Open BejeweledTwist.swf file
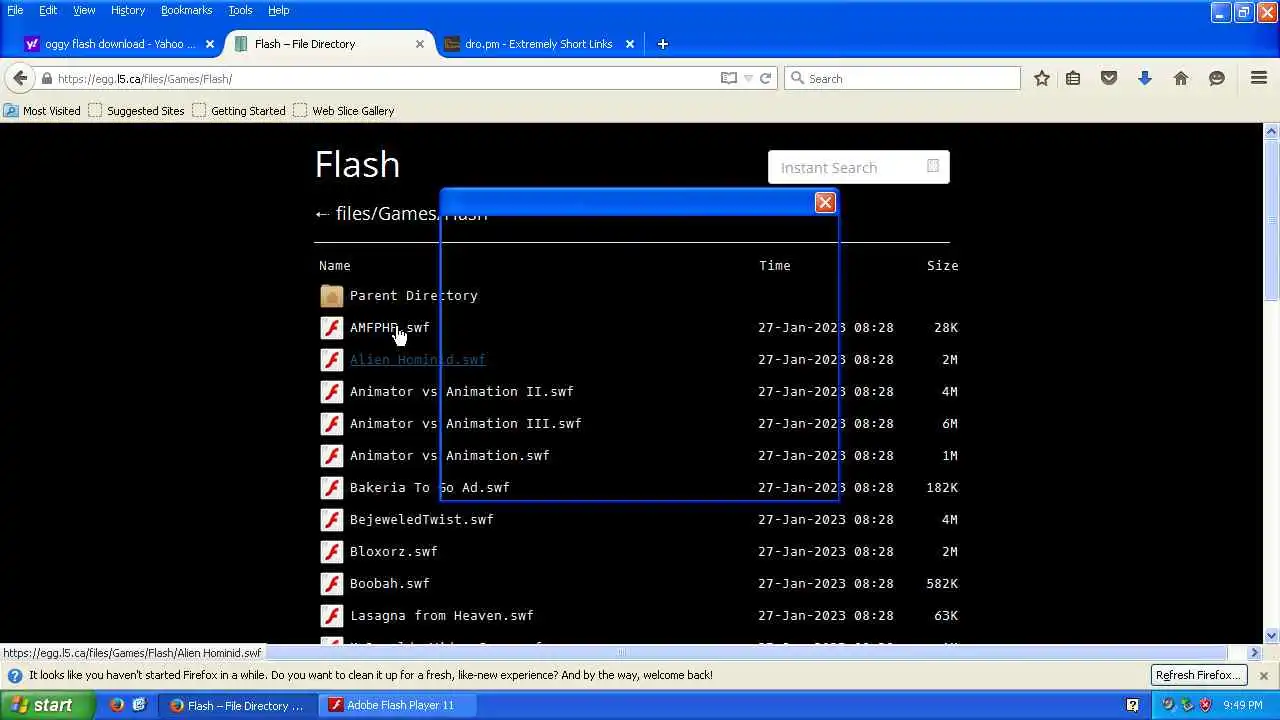1280x720 pixels. pyautogui.click(x=422, y=520)
